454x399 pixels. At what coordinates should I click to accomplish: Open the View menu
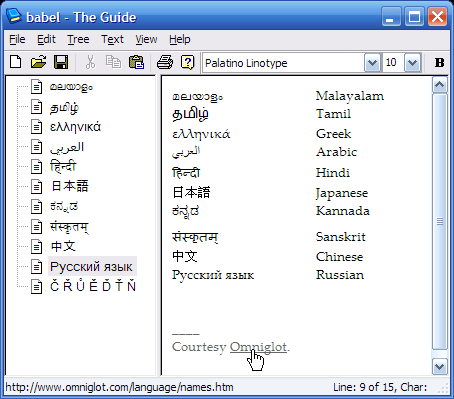point(146,39)
